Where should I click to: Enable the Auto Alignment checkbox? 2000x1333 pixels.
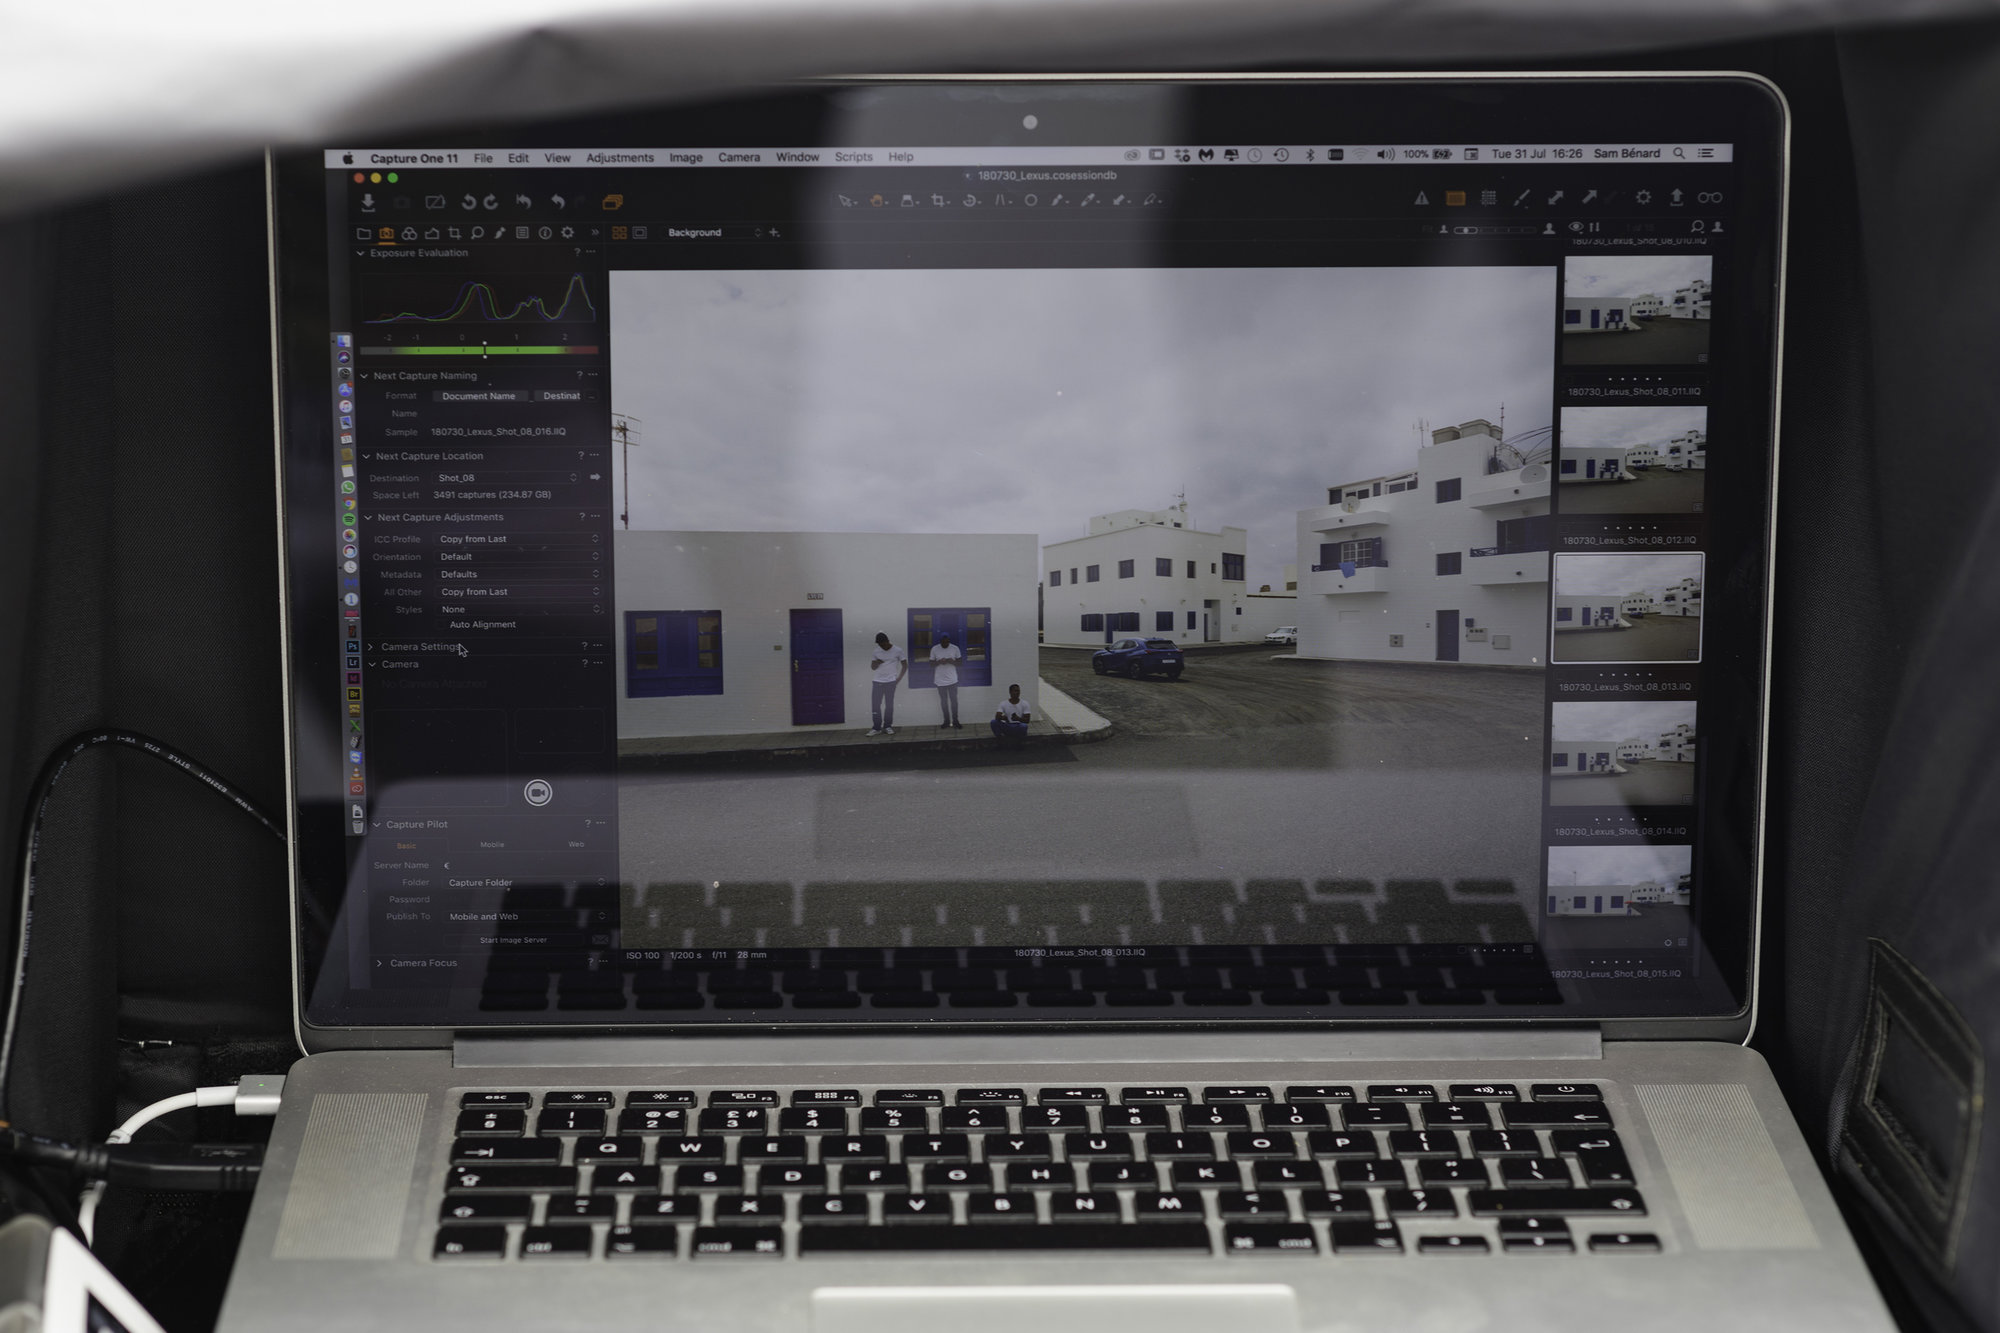click(x=441, y=625)
